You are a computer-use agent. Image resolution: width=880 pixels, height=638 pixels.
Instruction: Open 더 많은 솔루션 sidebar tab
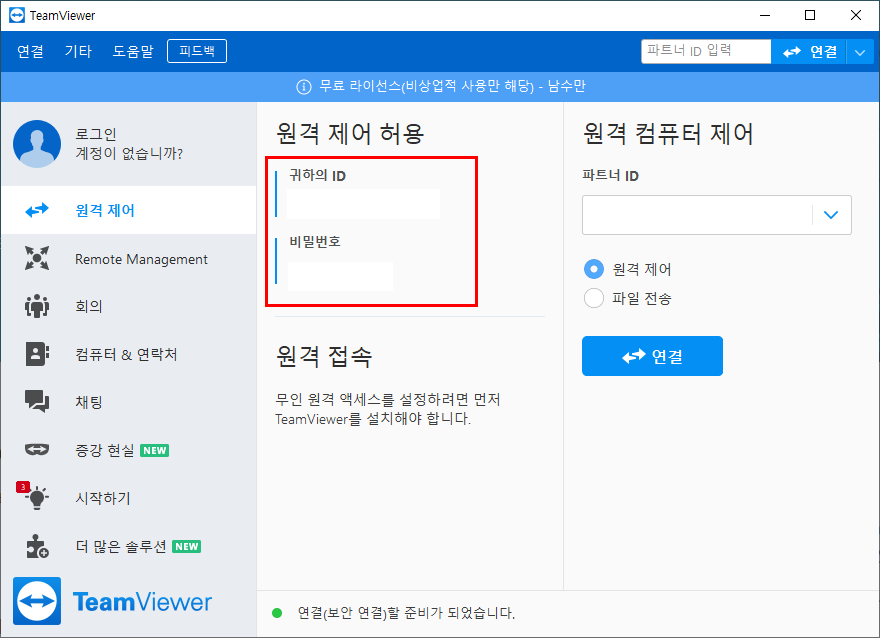click(x=129, y=546)
